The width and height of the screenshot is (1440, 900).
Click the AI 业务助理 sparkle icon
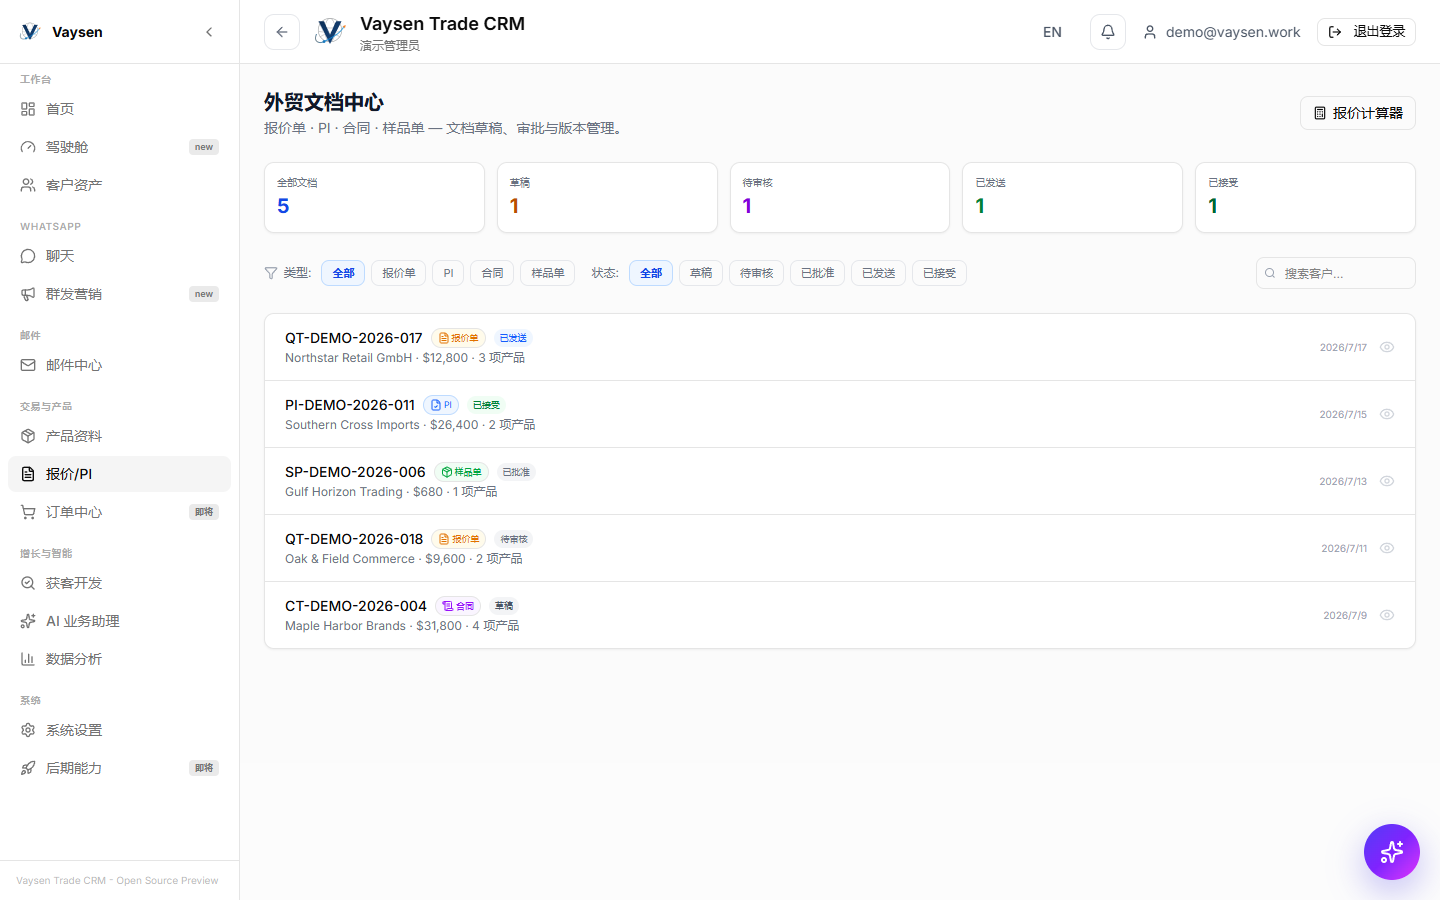point(28,621)
